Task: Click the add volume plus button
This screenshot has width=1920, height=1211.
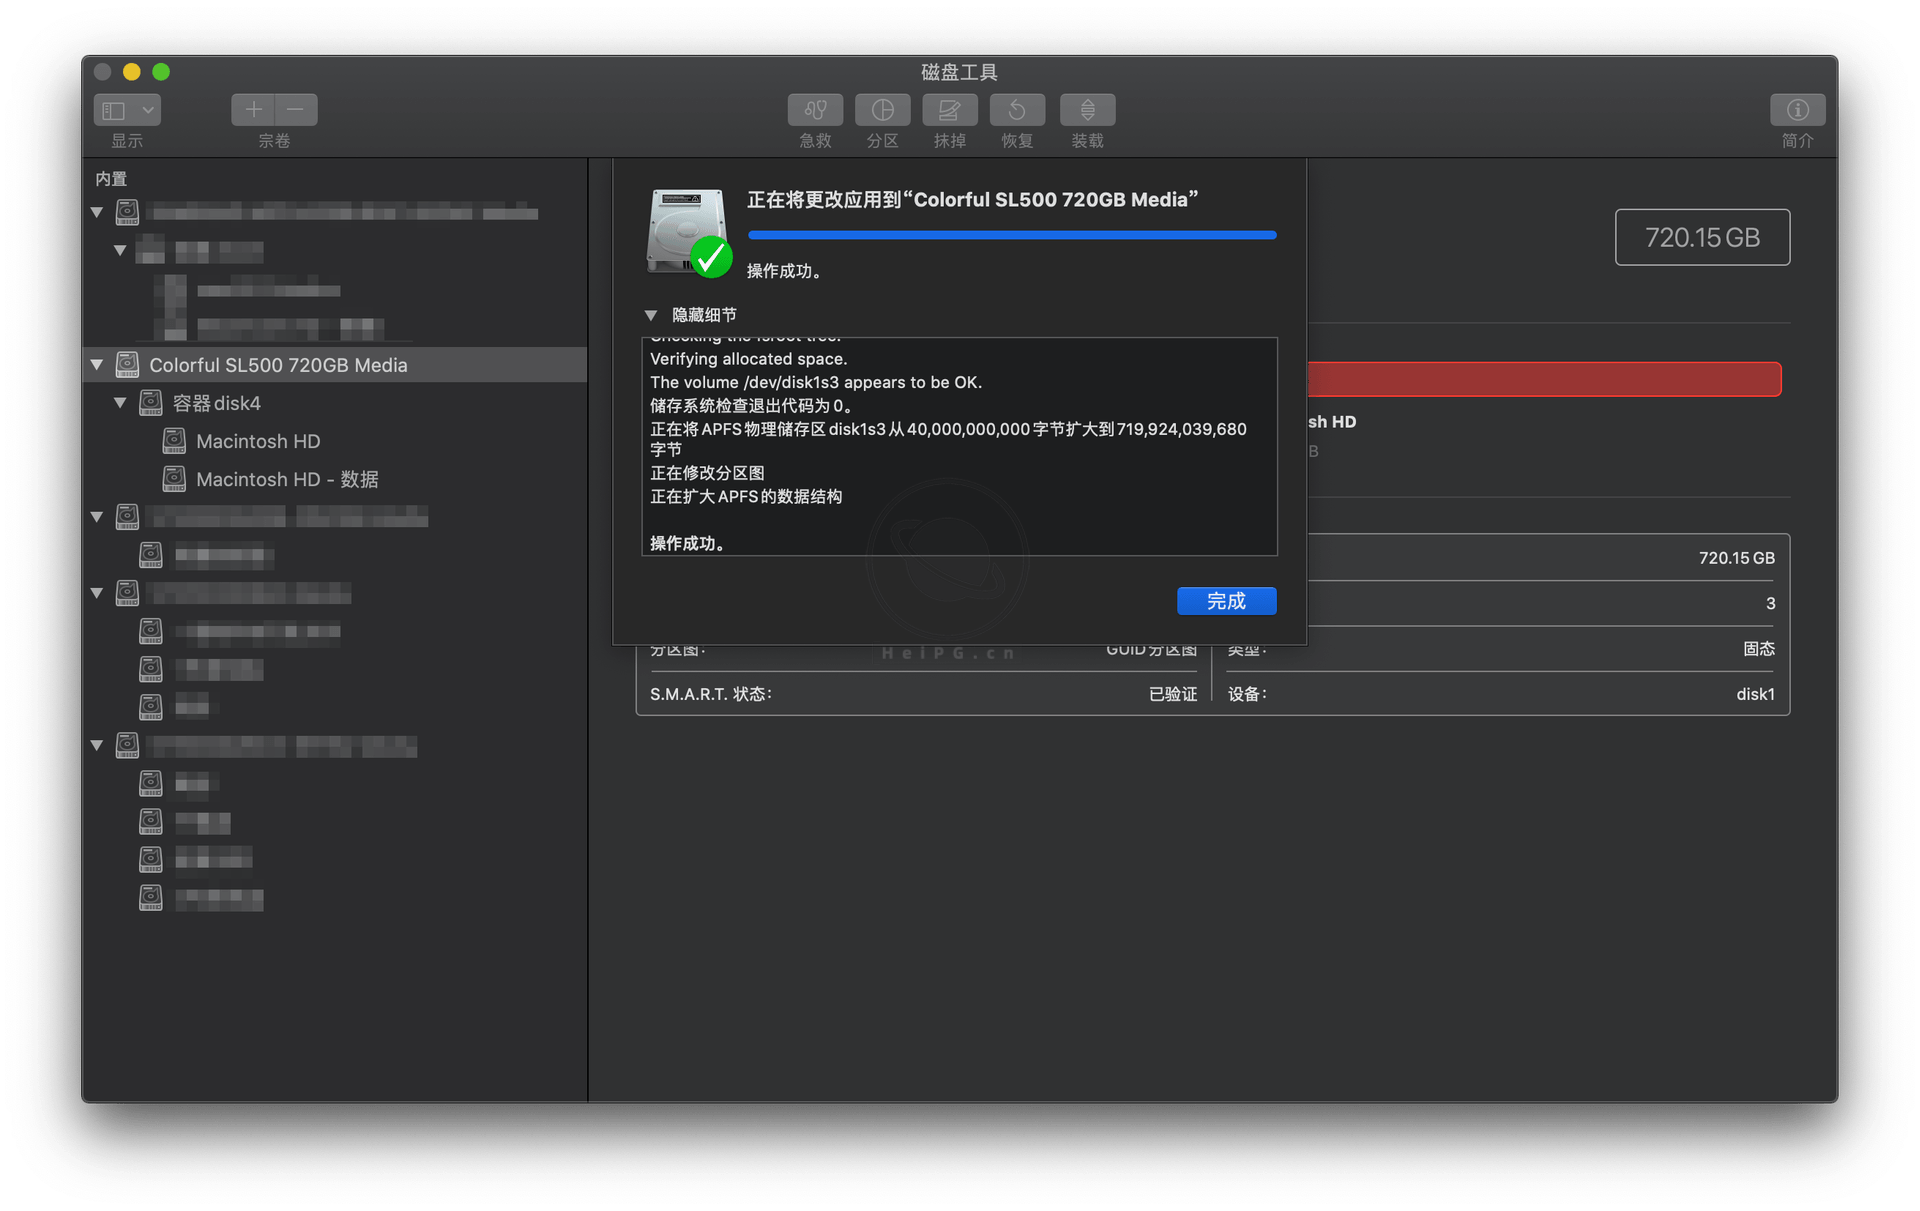Action: click(253, 110)
